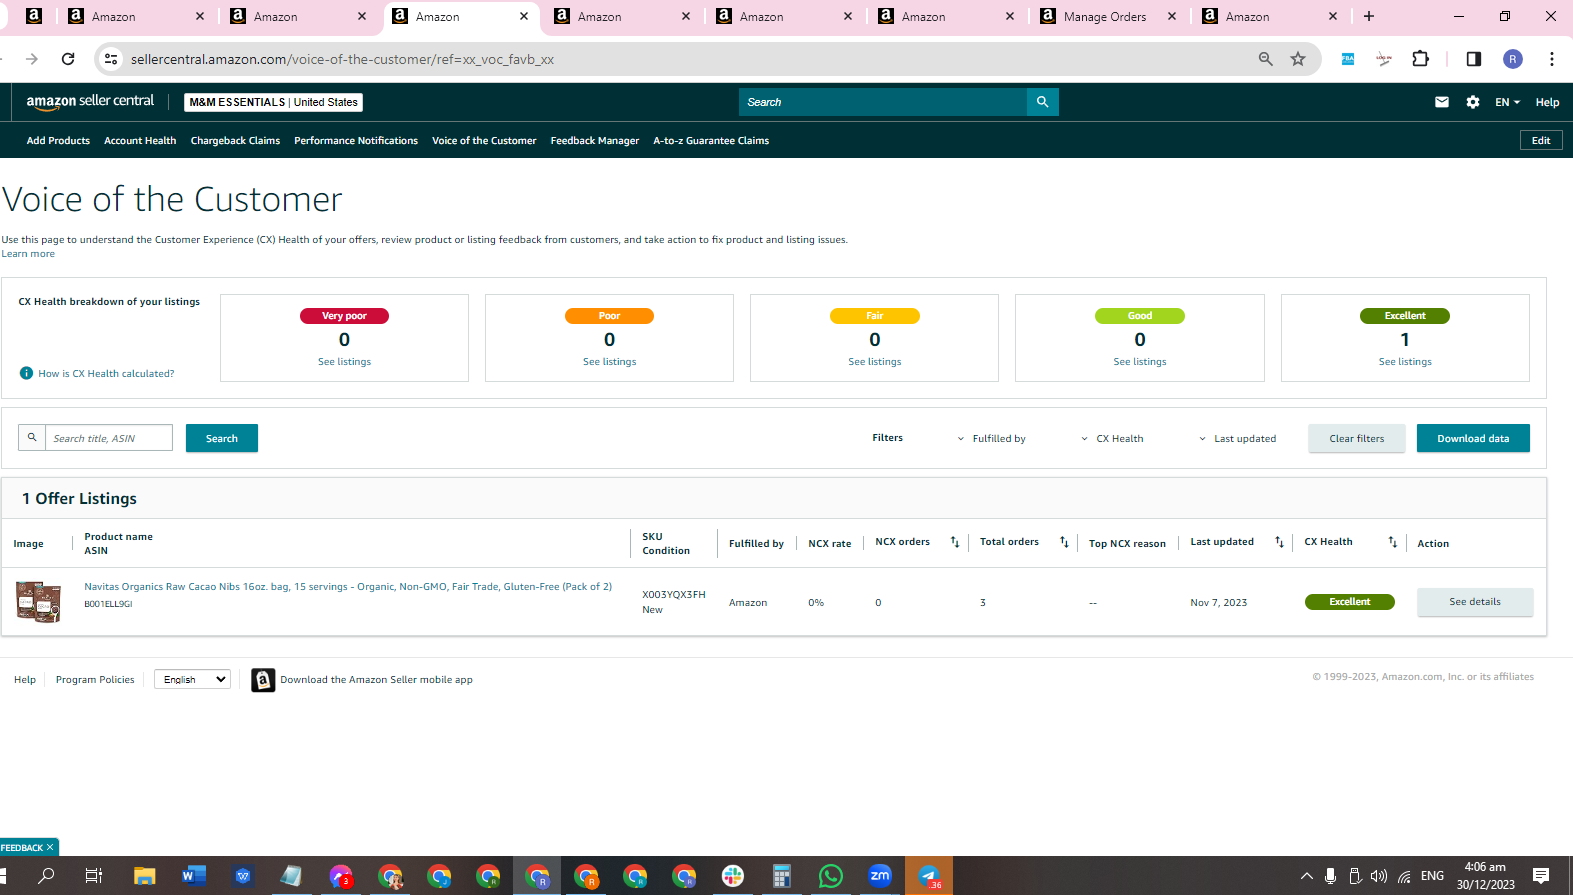Open the Chrome profile avatar
This screenshot has height=895, width=1573.
pos(1513,59)
